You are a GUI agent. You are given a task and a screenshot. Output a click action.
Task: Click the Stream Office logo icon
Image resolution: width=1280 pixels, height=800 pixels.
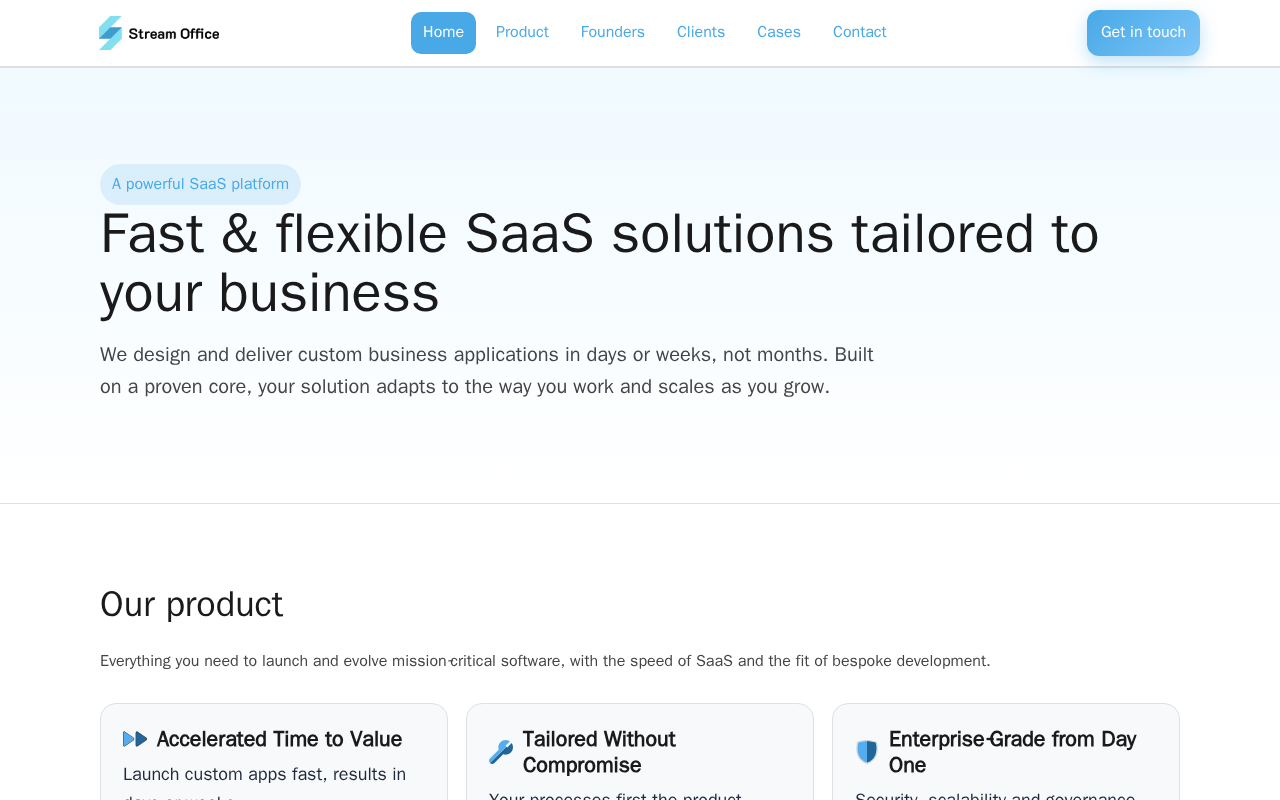pos(110,33)
